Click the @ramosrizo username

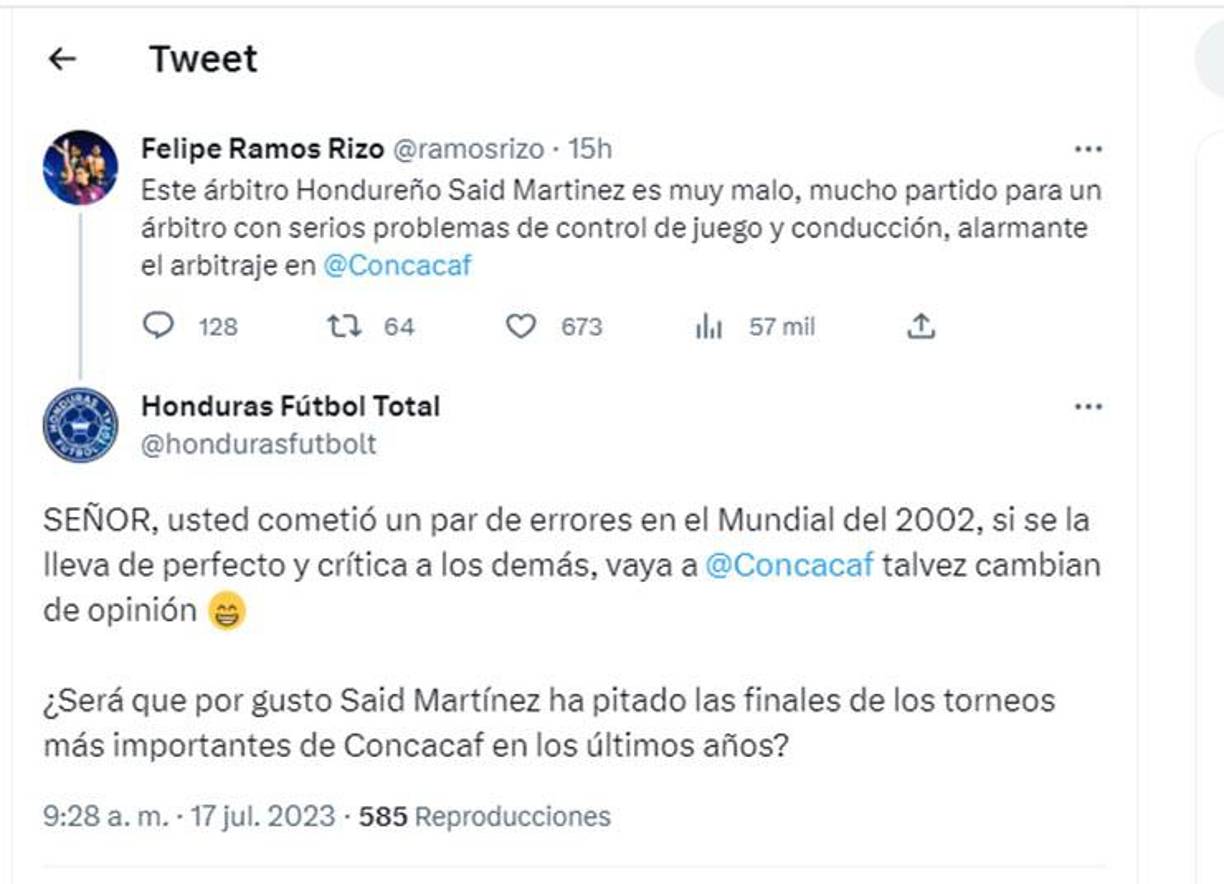(x=468, y=148)
